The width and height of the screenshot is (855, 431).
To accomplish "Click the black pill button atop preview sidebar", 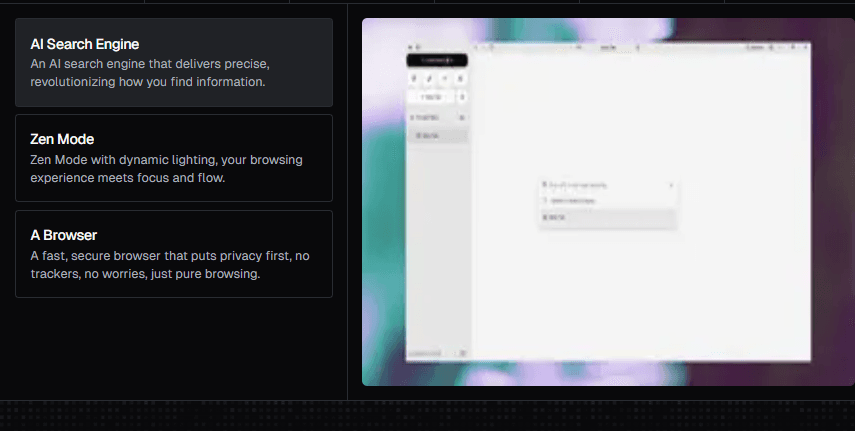I will point(437,61).
